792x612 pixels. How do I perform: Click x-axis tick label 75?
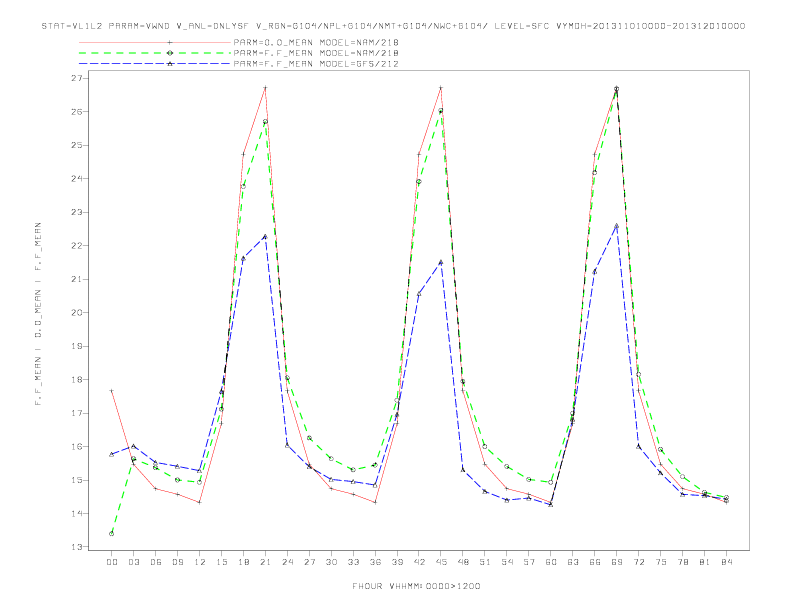click(661, 562)
